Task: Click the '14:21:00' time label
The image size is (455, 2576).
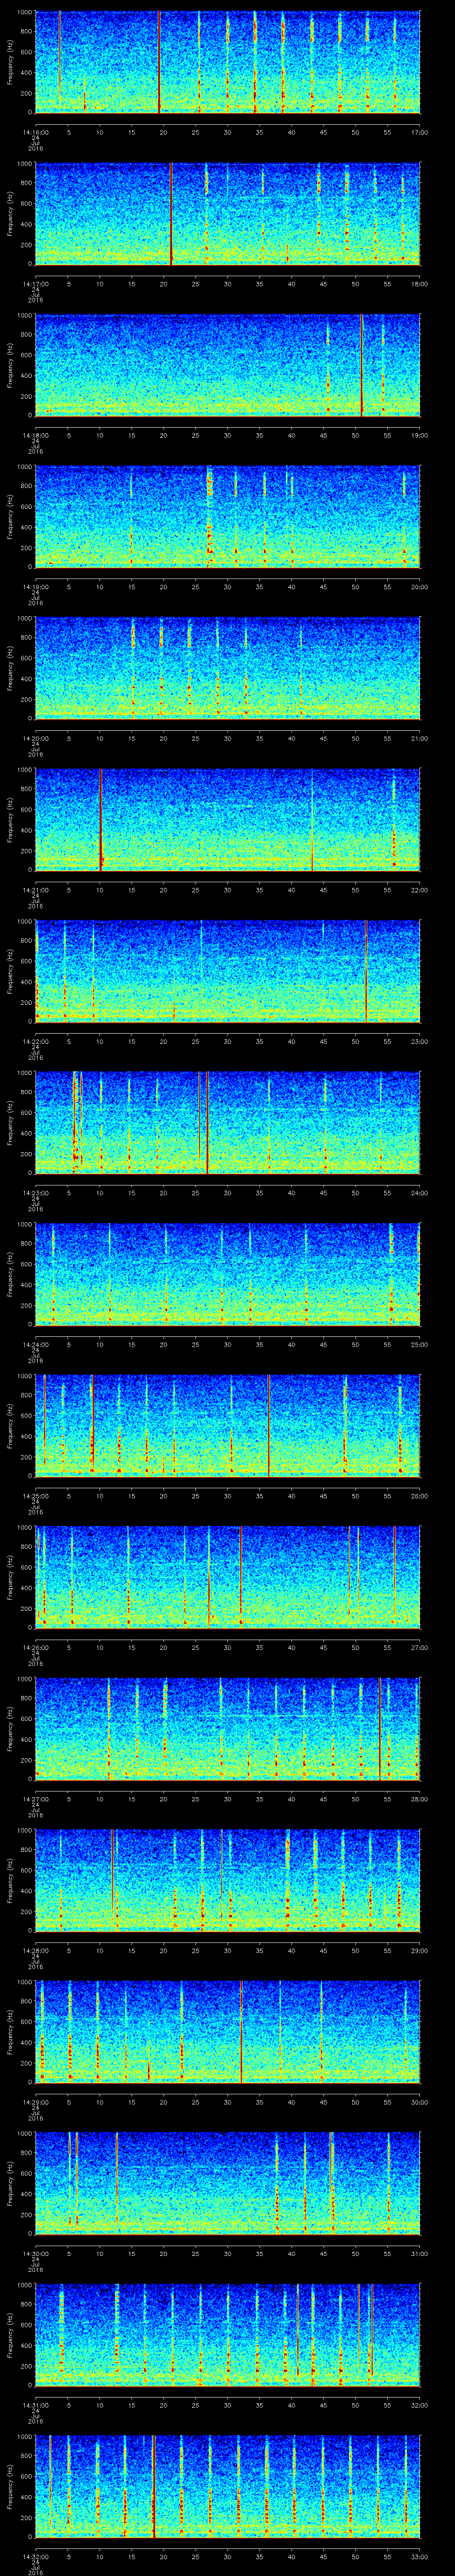Action: (x=35, y=890)
